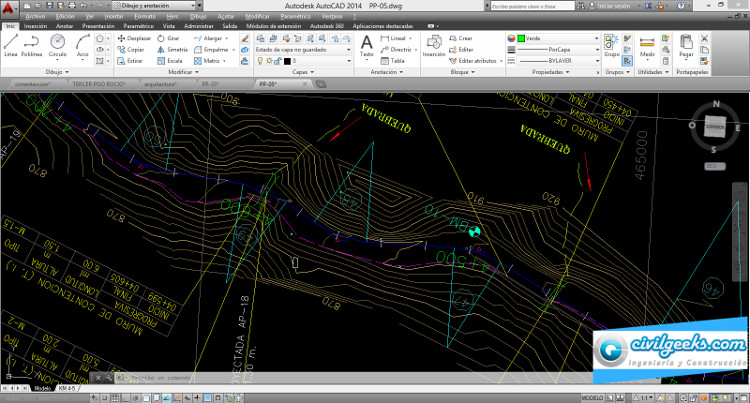Click the Desplazar move tool
Image resolution: width=750 pixels, height=403 pixels.
pyautogui.click(x=134, y=37)
